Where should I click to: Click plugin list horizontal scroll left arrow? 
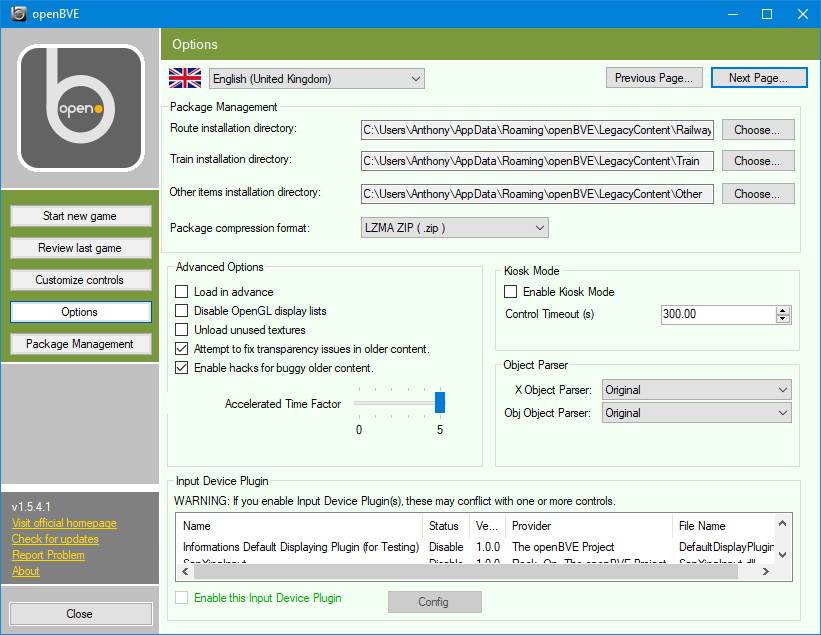tap(185, 572)
